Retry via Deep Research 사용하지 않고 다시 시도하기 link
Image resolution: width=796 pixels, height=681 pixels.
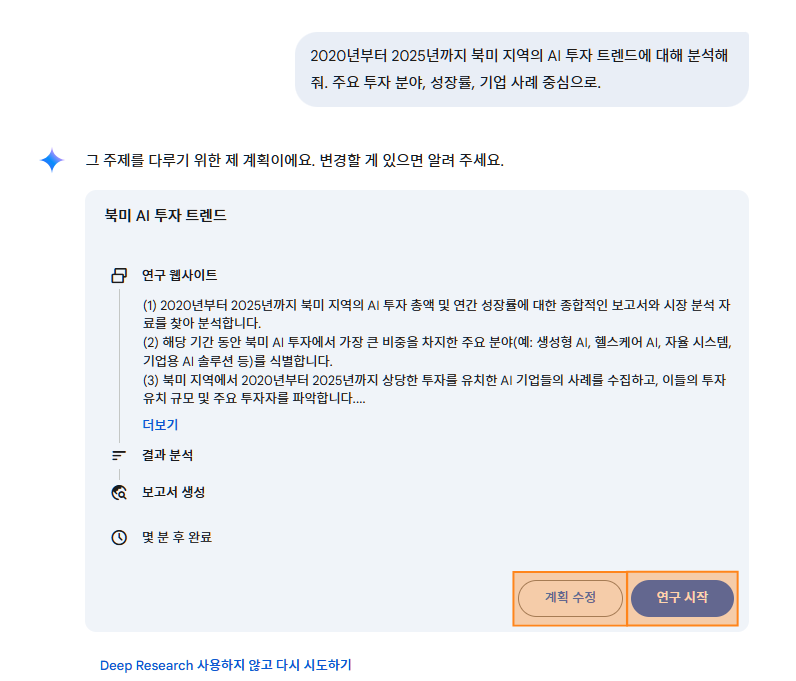point(225,665)
